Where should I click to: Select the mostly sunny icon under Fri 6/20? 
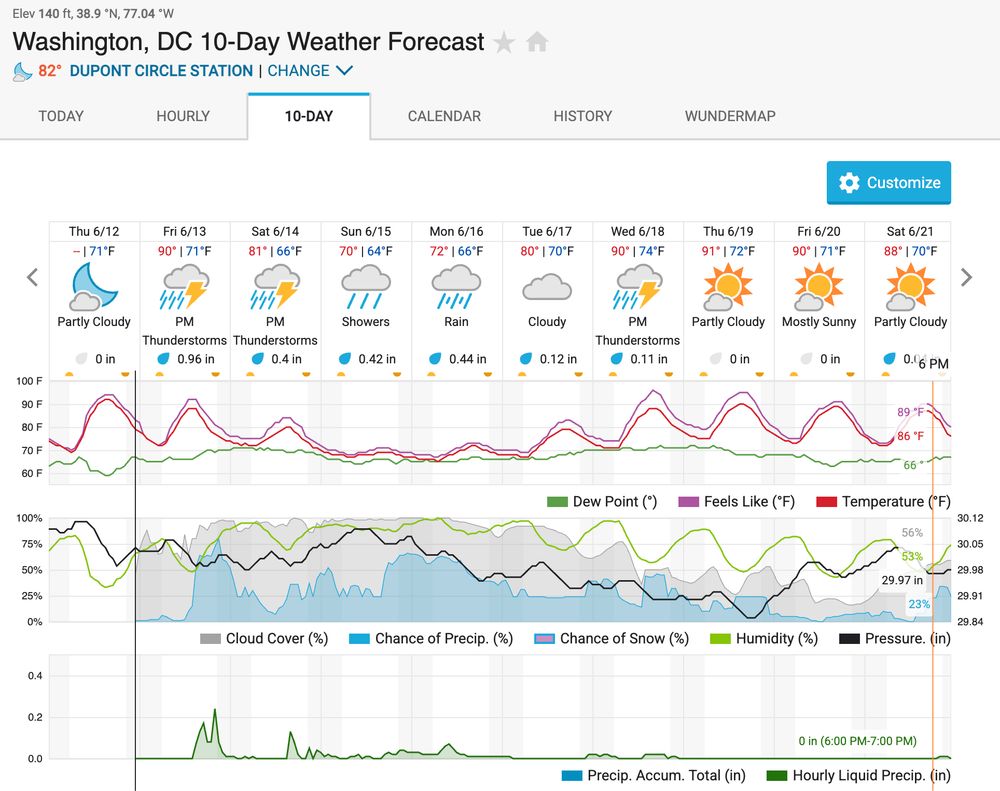point(818,287)
